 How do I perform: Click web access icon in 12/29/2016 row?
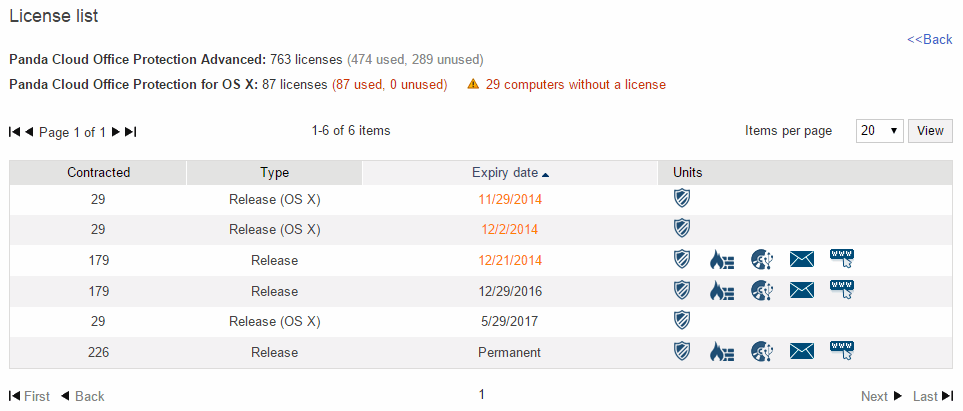click(x=842, y=291)
